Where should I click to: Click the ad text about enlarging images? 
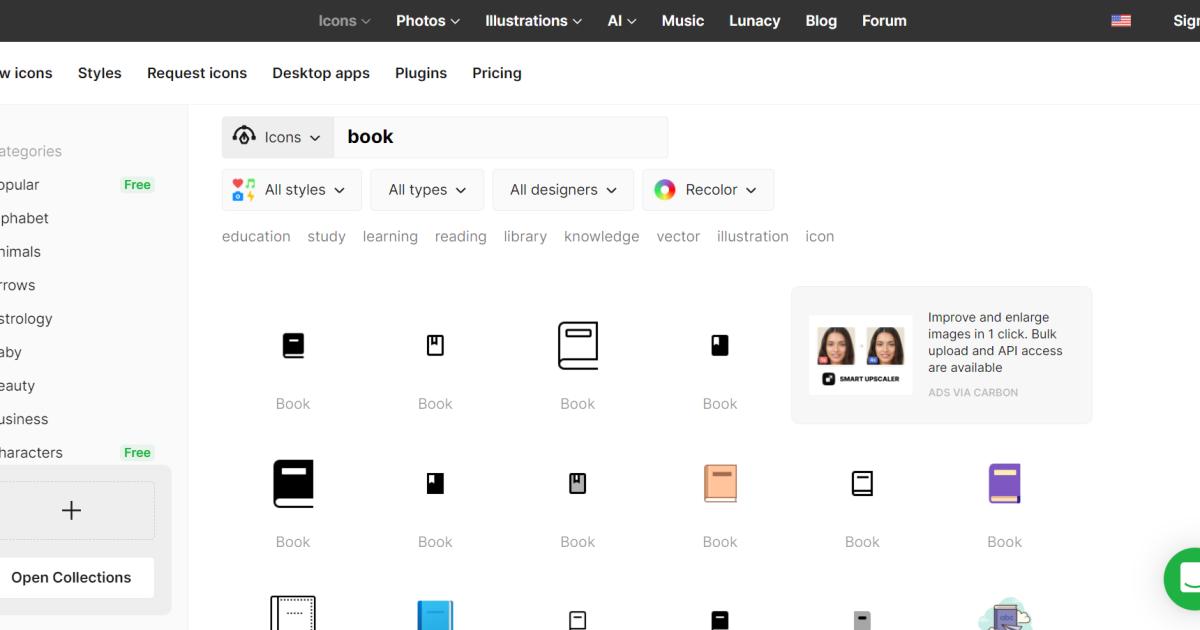coord(995,342)
